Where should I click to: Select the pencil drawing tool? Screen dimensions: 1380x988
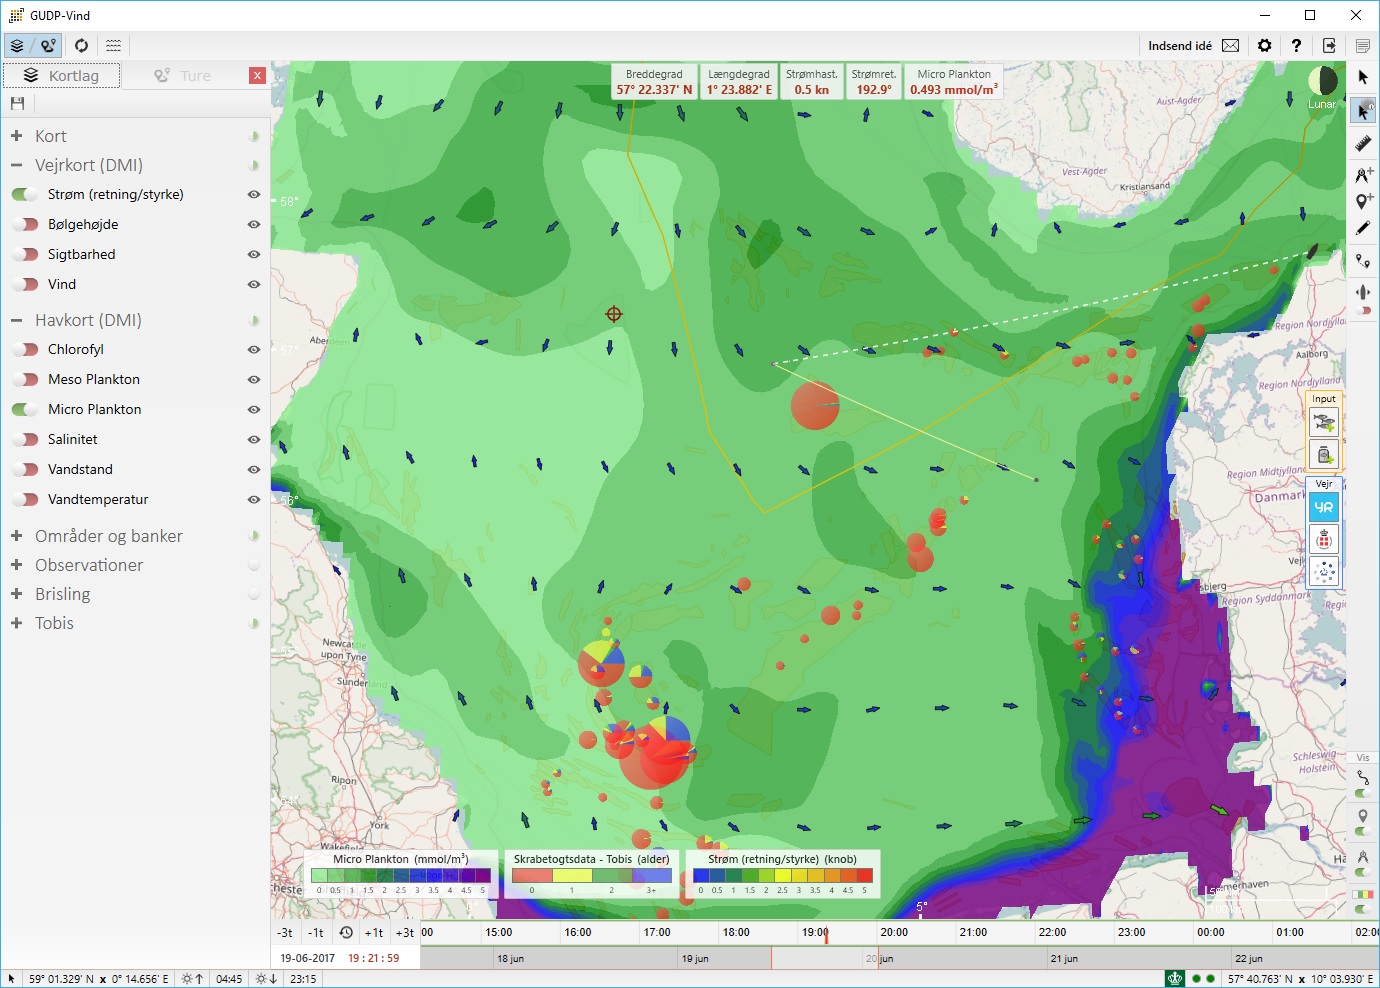click(1363, 229)
